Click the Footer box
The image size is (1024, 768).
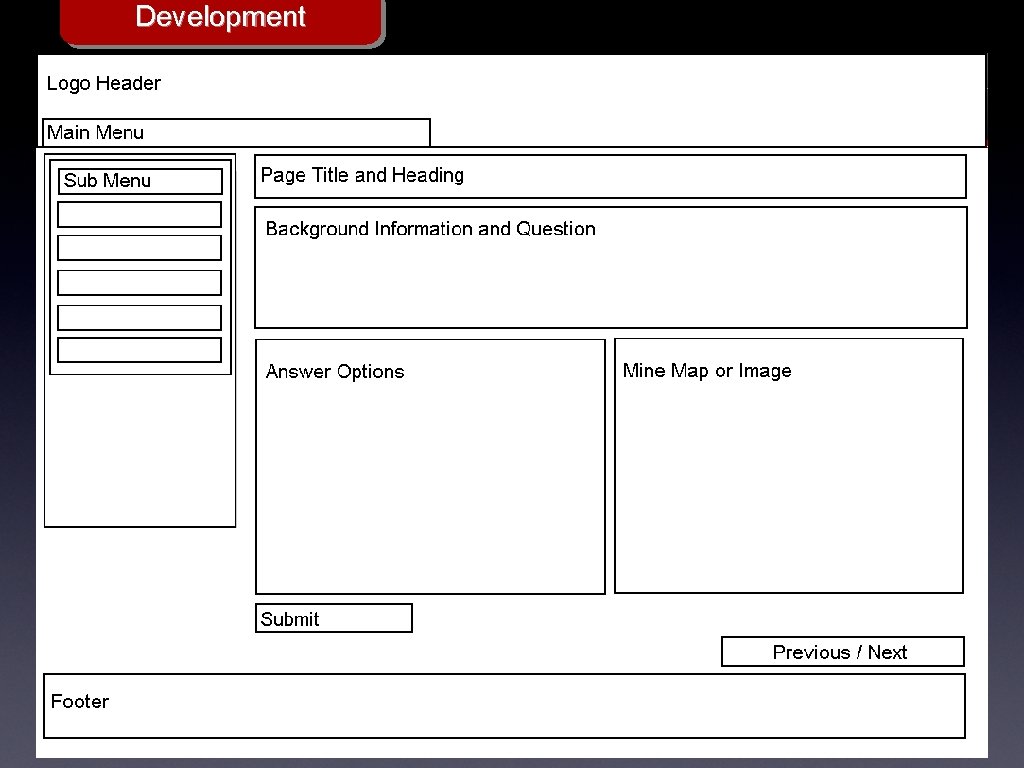coord(504,706)
